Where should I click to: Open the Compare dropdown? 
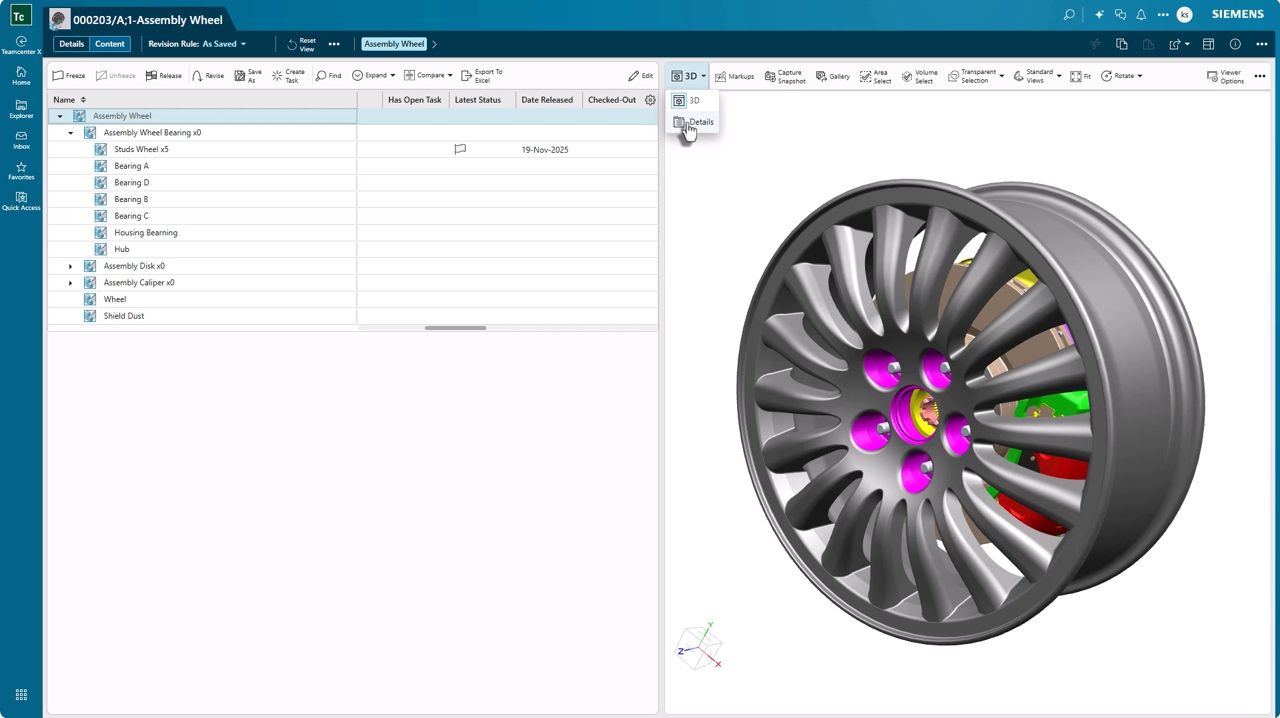[428, 76]
